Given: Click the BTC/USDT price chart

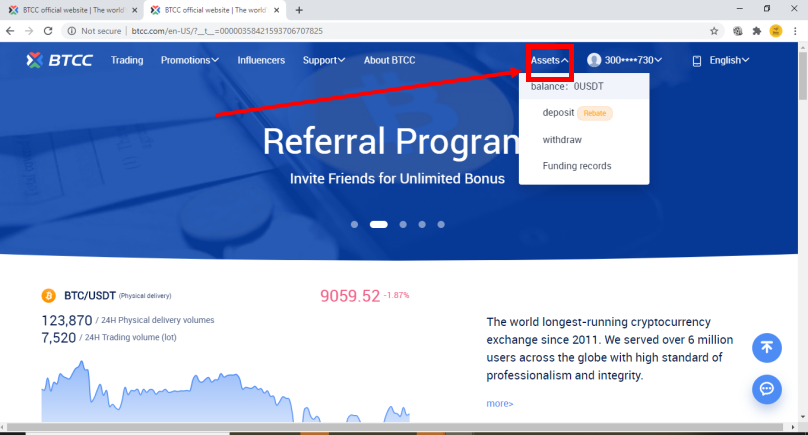Looking at the screenshot, I should (226, 391).
